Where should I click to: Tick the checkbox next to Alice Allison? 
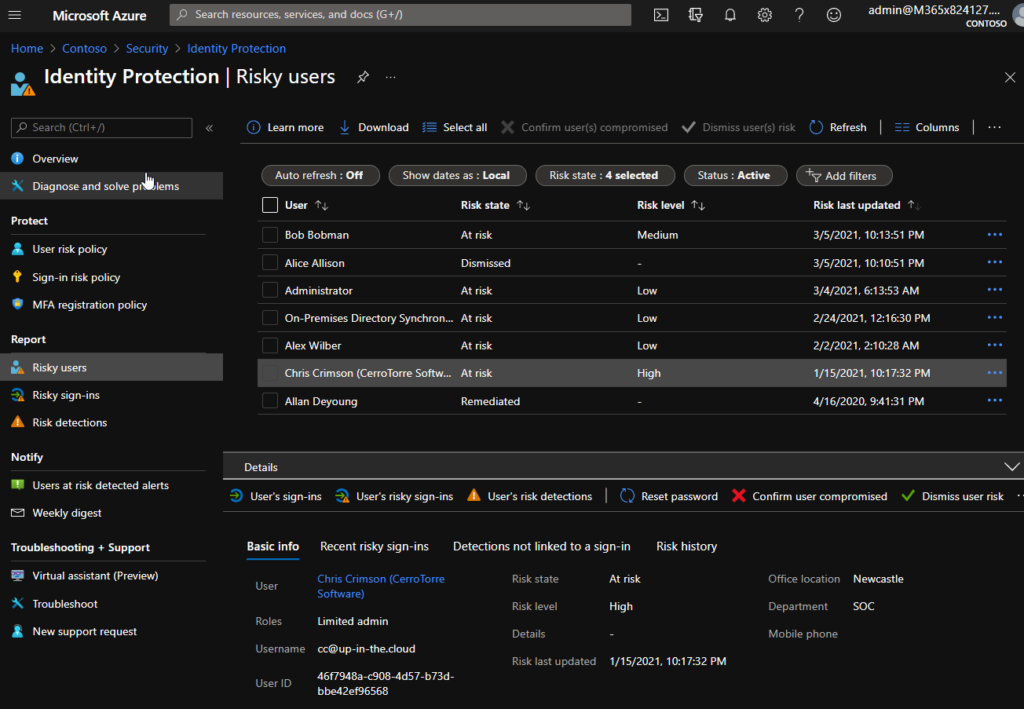[269, 263]
